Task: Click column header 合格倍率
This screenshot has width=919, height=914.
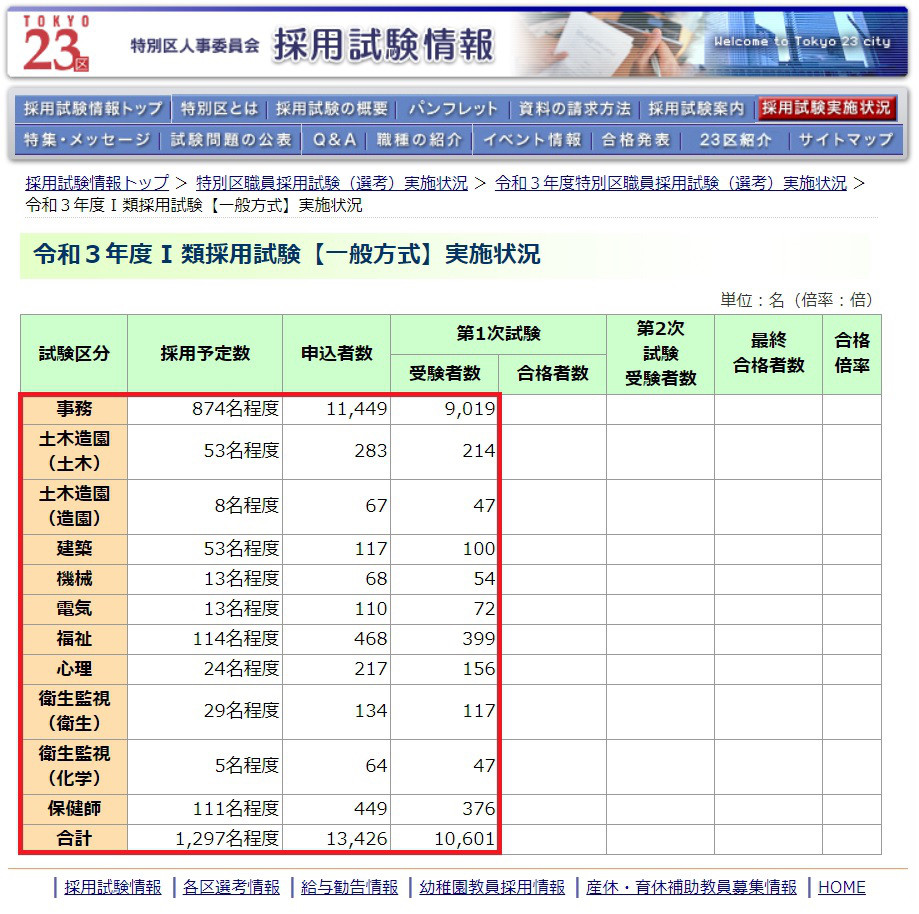Action: pyautogui.click(x=852, y=354)
